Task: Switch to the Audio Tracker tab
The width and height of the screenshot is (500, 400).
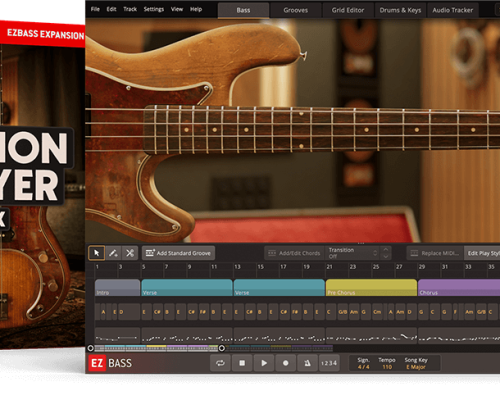Action: coord(453,10)
